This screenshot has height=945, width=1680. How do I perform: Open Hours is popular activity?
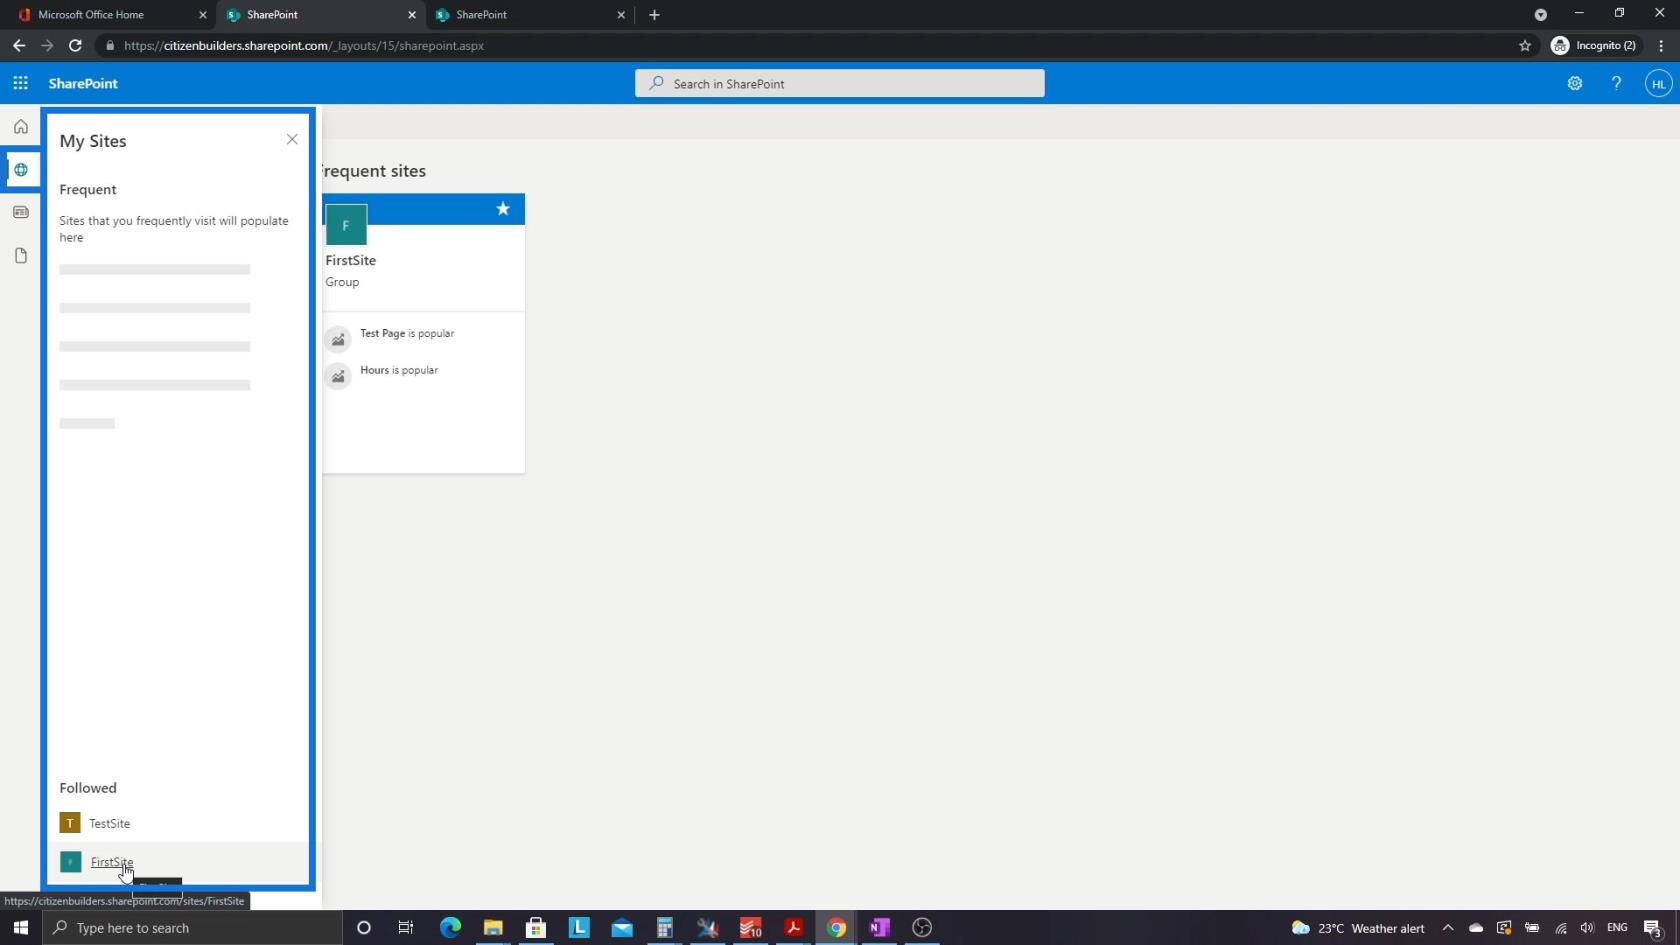(x=399, y=370)
